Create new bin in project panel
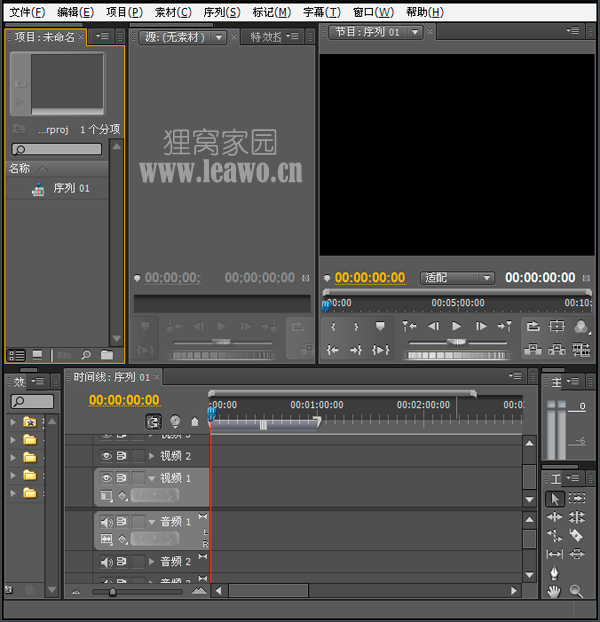The width and height of the screenshot is (600, 622). pyautogui.click(x=107, y=355)
